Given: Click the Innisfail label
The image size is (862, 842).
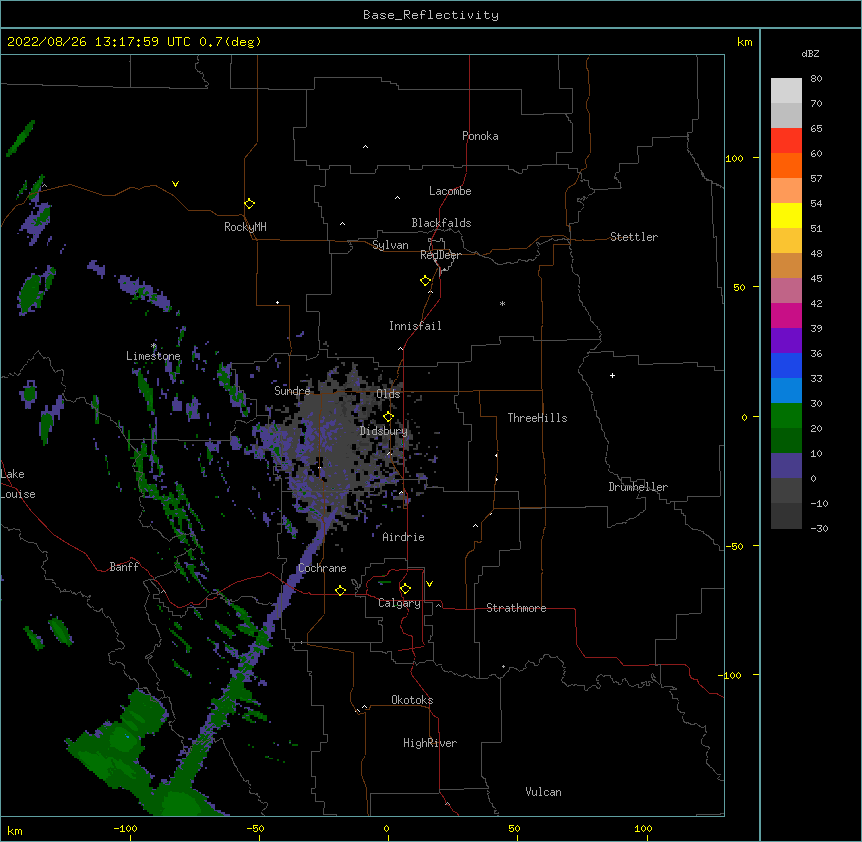Looking at the screenshot, I should tap(415, 326).
